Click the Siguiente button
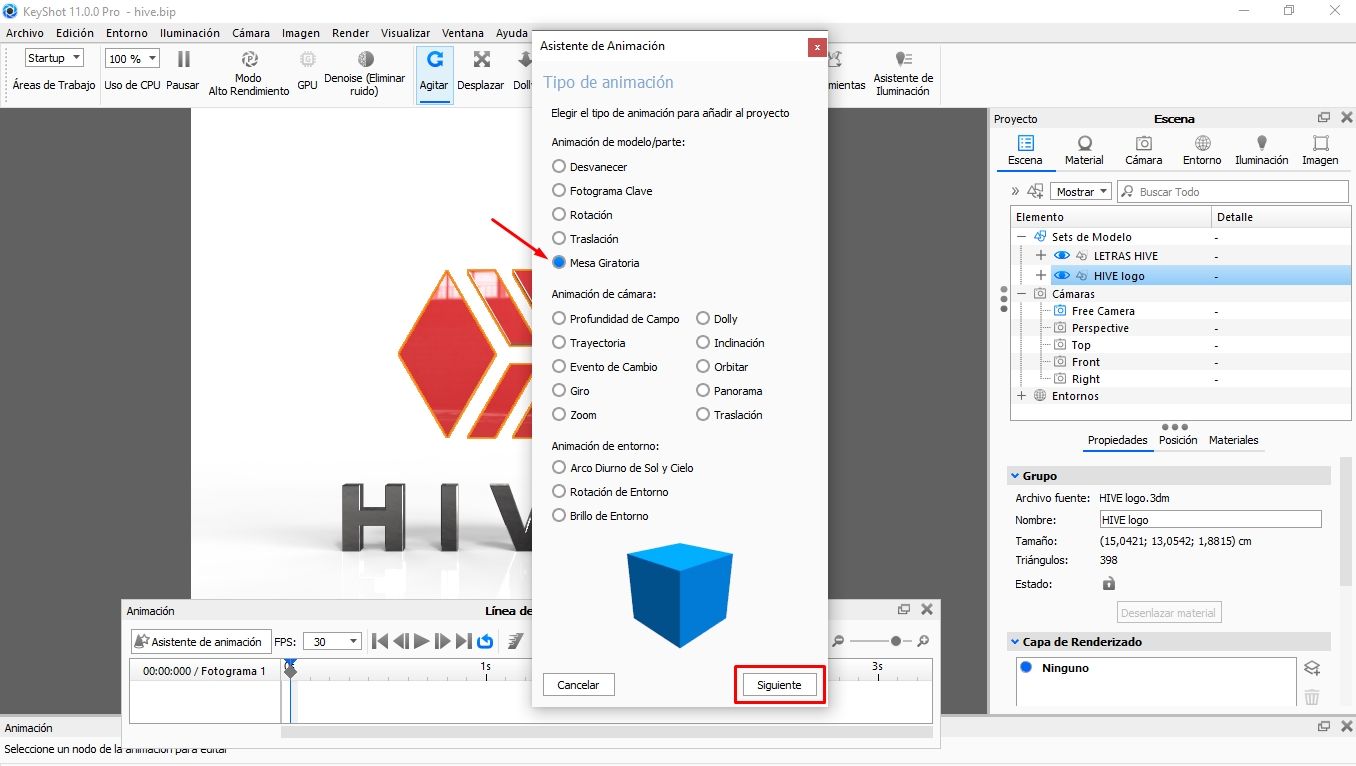This screenshot has height=766, width=1356. (779, 685)
